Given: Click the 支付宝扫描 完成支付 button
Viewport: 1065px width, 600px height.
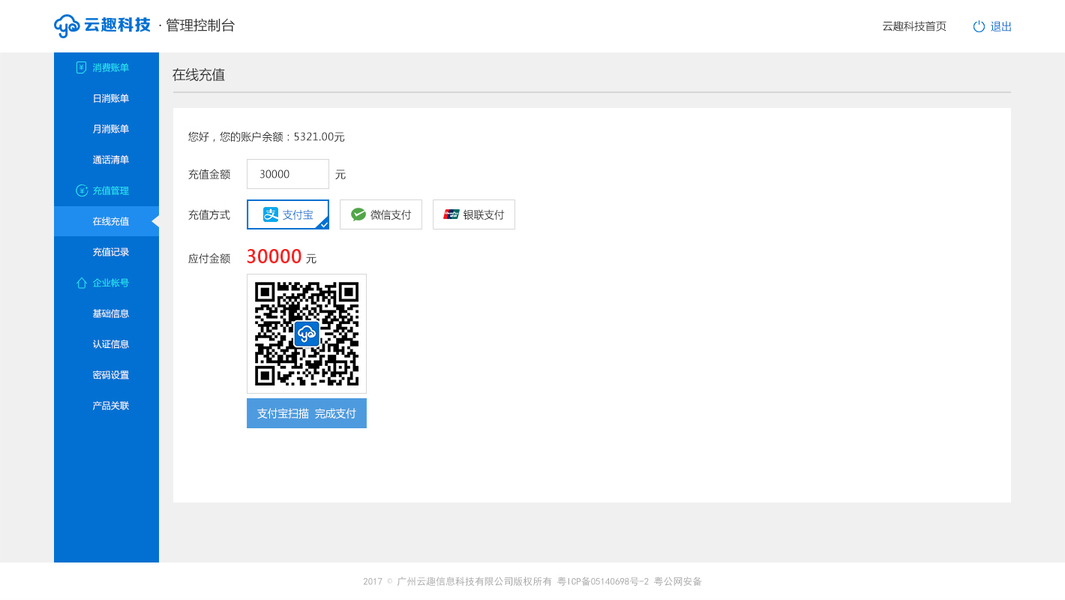Looking at the screenshot, I should point(306,413).
